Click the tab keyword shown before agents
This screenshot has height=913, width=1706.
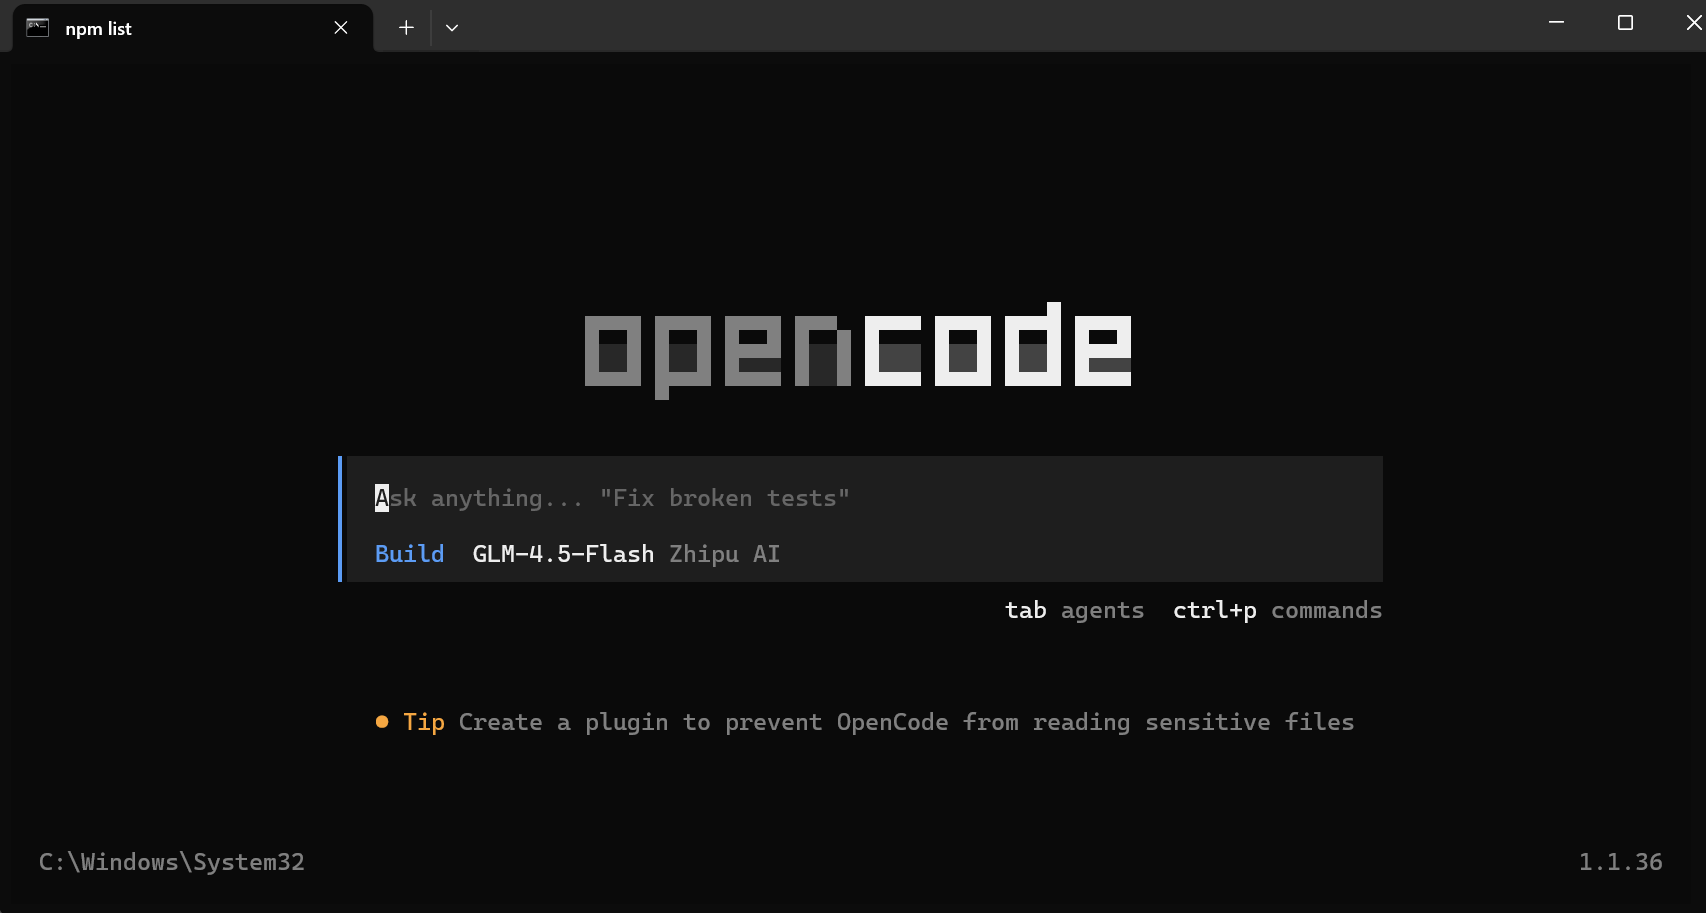[1026, 610]
